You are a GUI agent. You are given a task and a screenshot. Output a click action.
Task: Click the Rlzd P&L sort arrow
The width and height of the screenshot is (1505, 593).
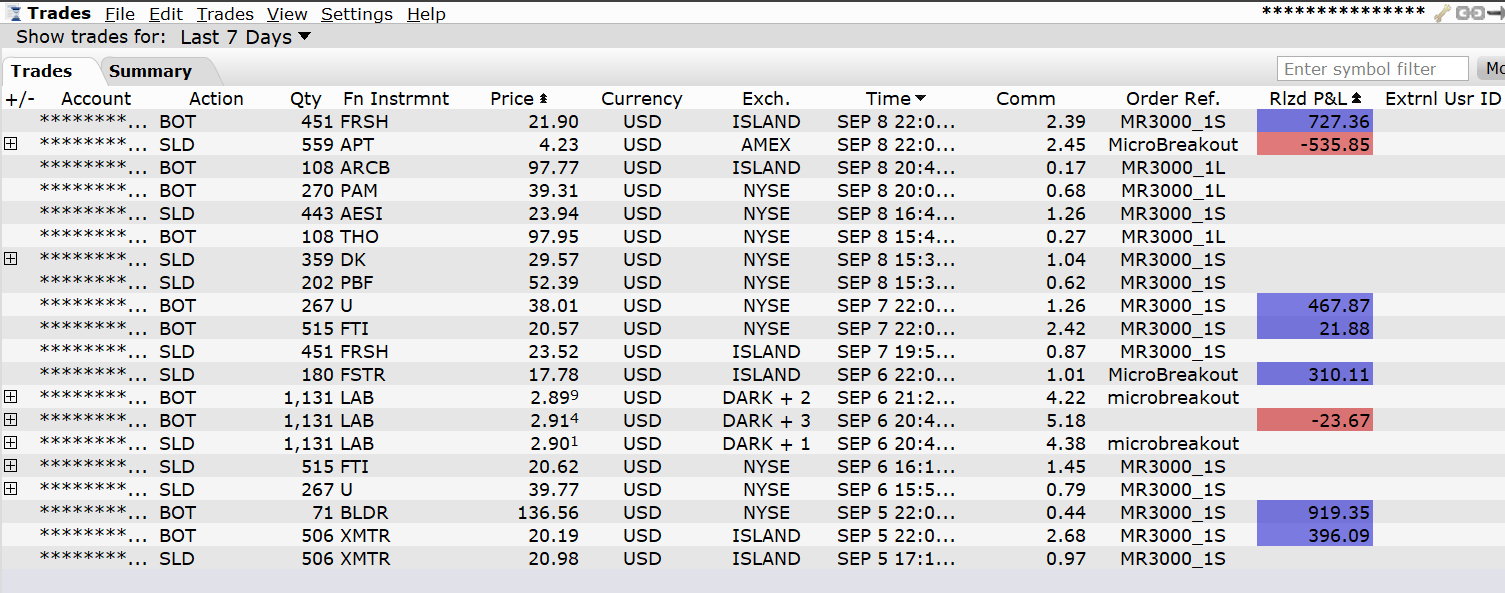coord(1357,99)
